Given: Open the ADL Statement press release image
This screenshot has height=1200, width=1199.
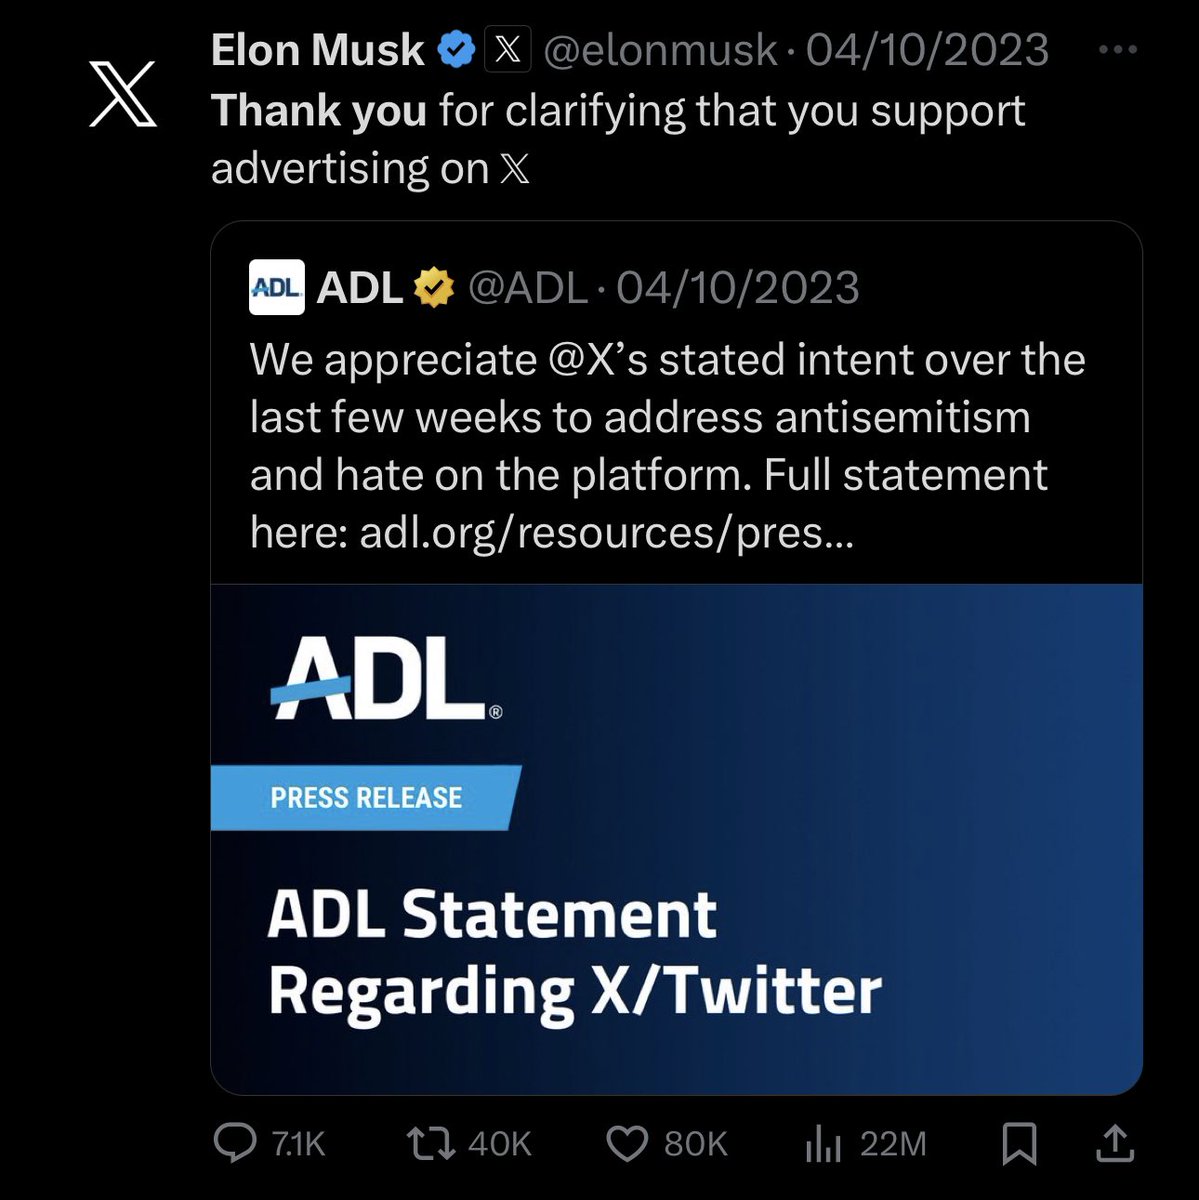Looking at the screenshot, I should pyautogui.click(x=676, y=838).
